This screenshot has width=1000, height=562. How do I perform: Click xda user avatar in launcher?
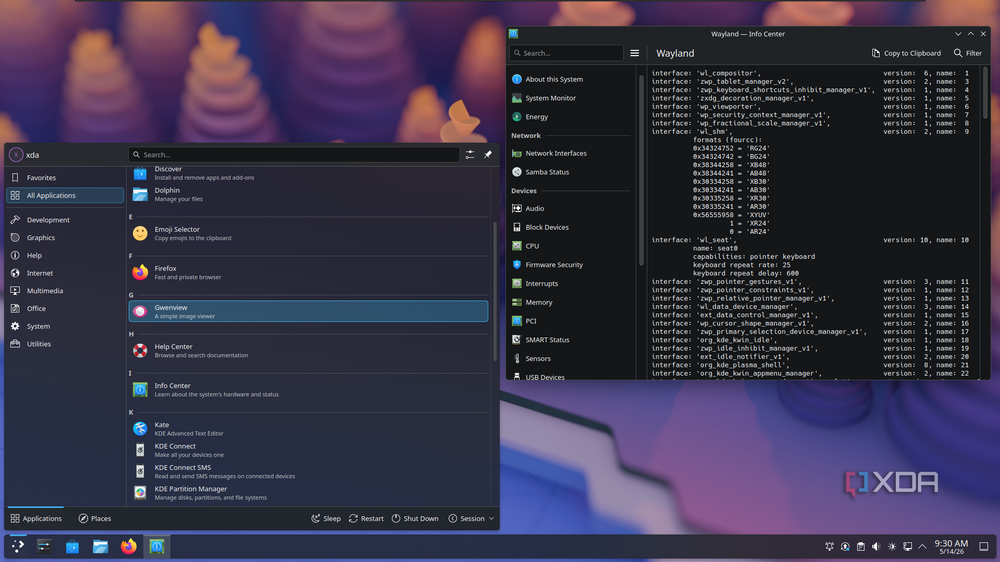click(16, 154)
